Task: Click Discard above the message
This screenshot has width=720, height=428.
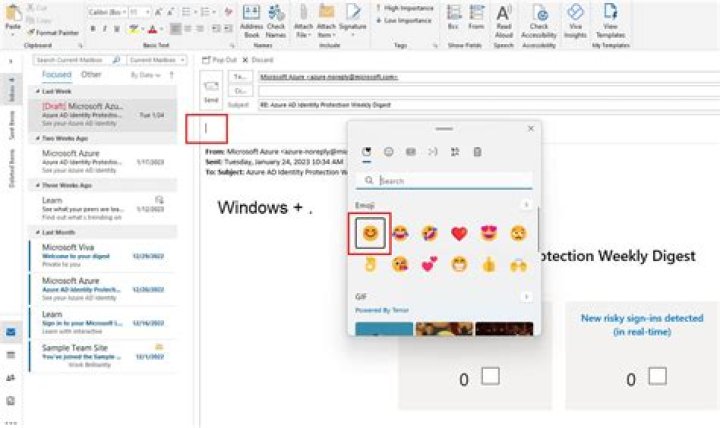Action: point(258,60)
